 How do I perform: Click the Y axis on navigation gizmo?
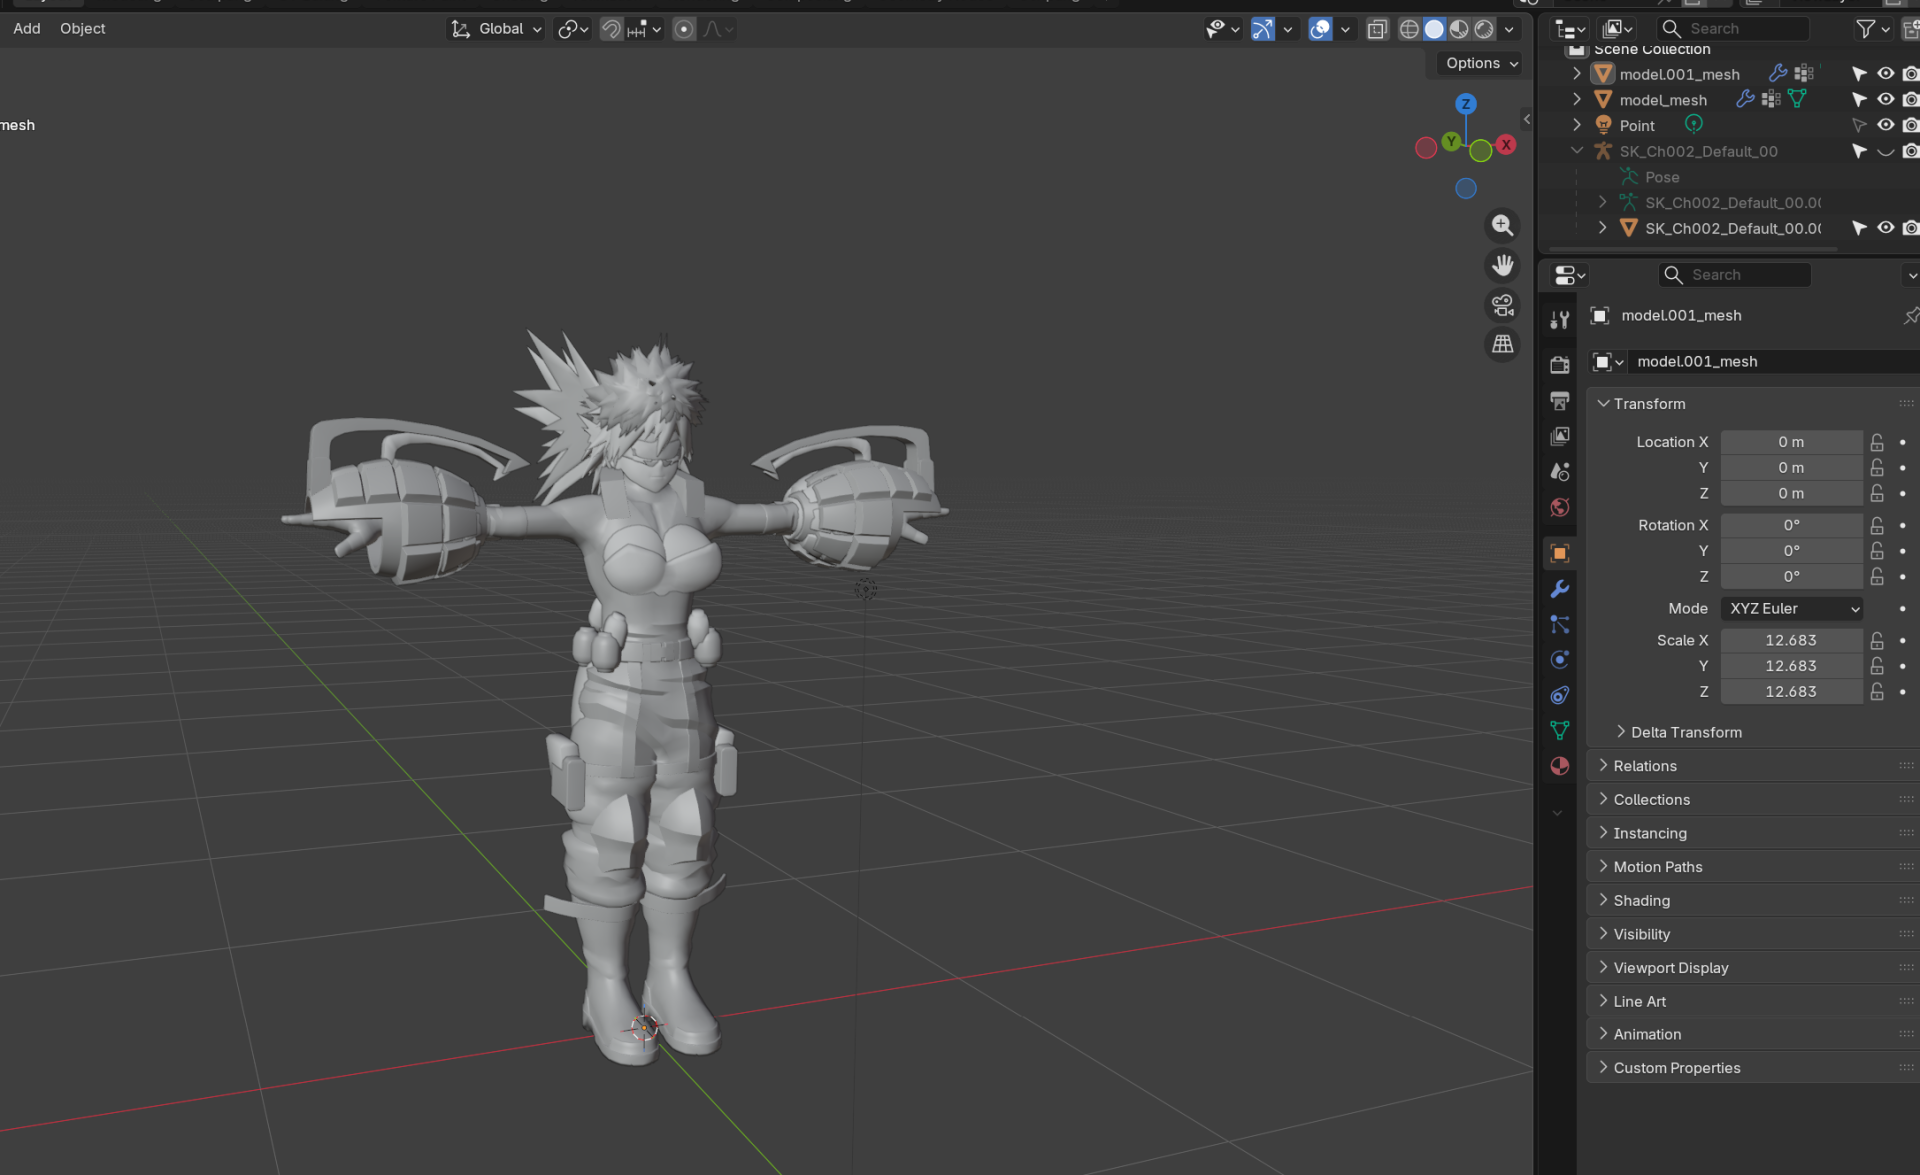tap(1451, 141)
